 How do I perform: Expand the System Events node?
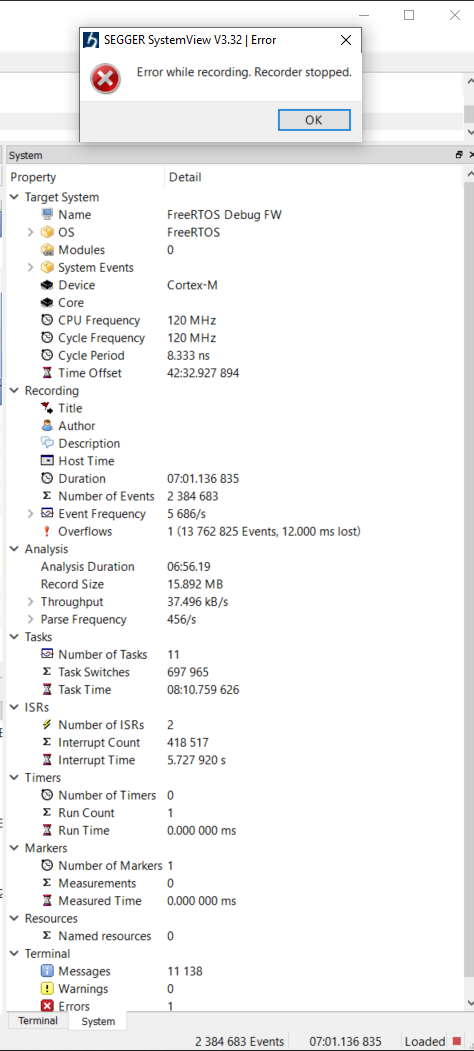pos(30,267)
